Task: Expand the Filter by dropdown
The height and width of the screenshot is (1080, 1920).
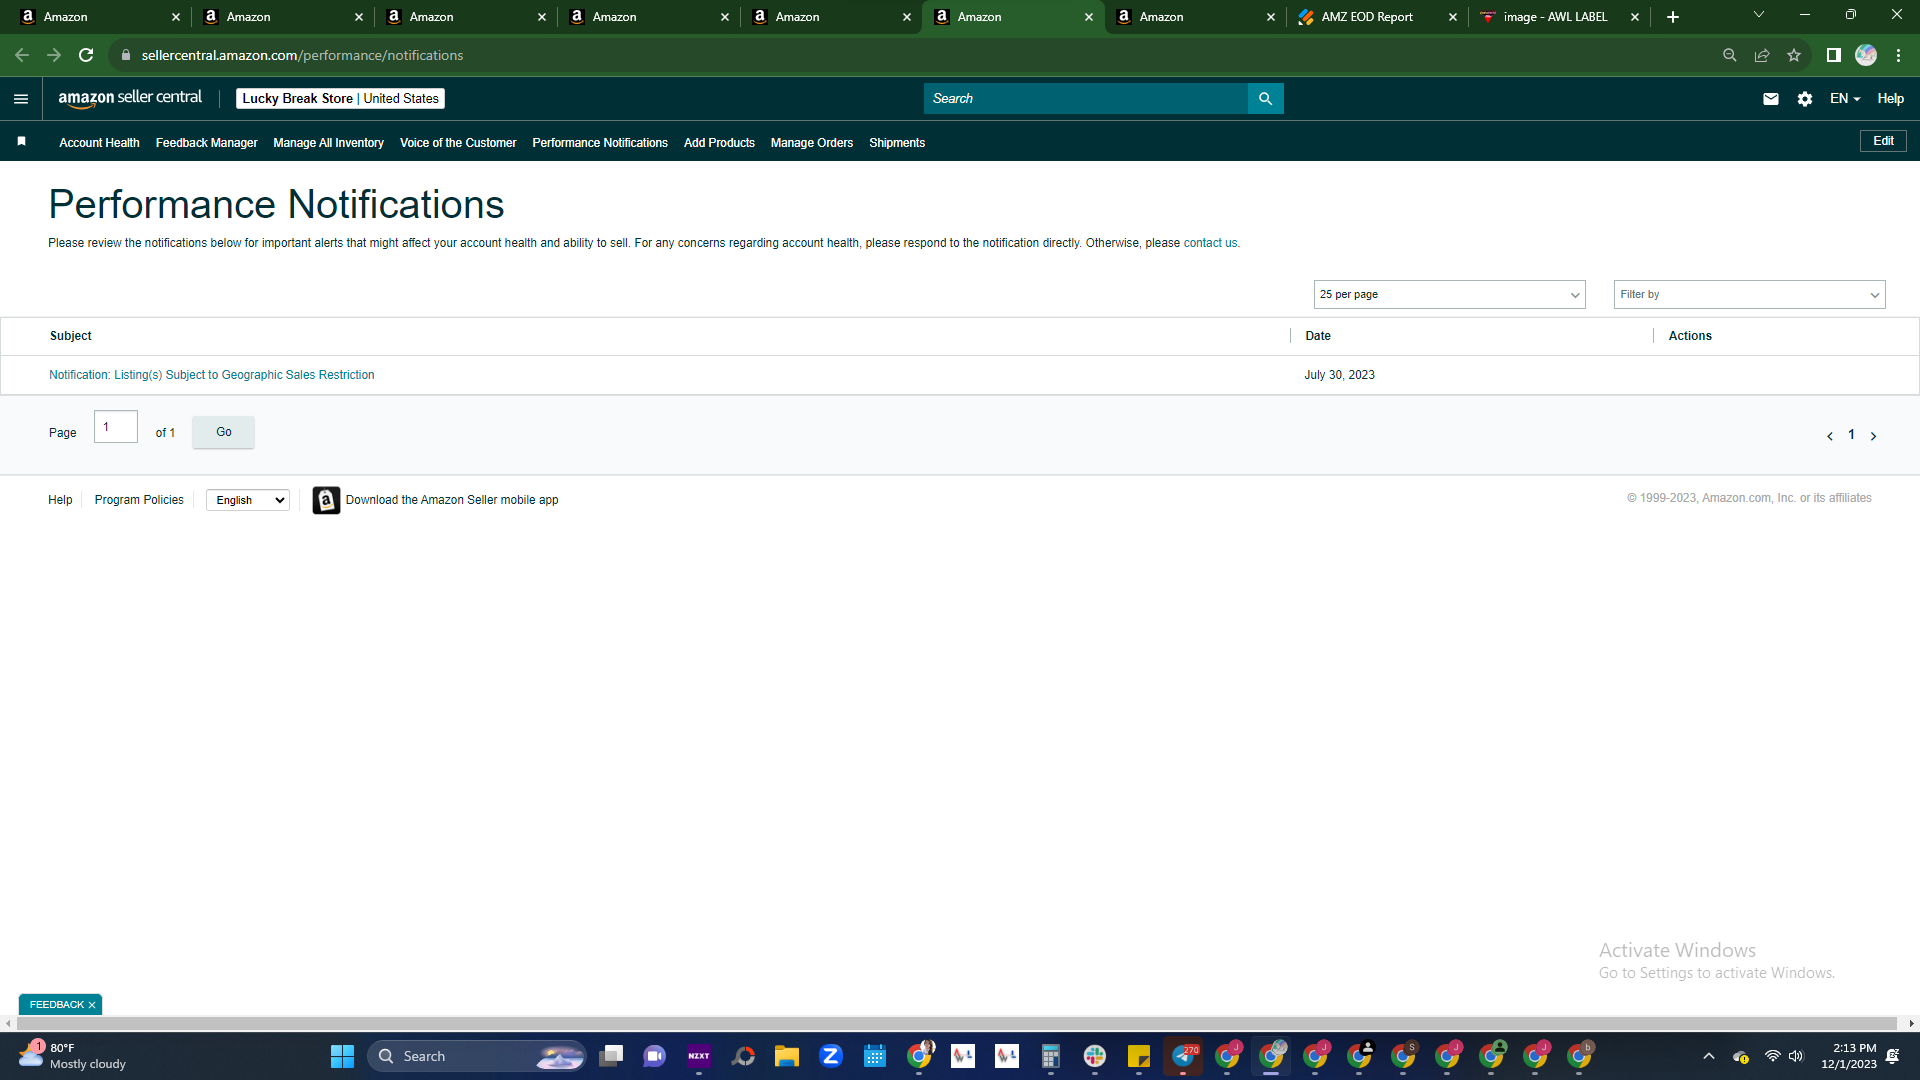Action: [x=1749, y=295]
